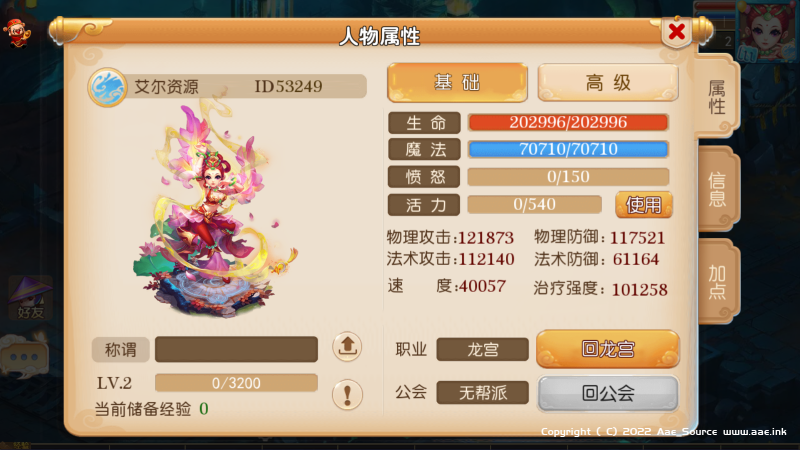Open the 好友 friends icon
Screen dimensions: 800x450
(x=30, y=298)
